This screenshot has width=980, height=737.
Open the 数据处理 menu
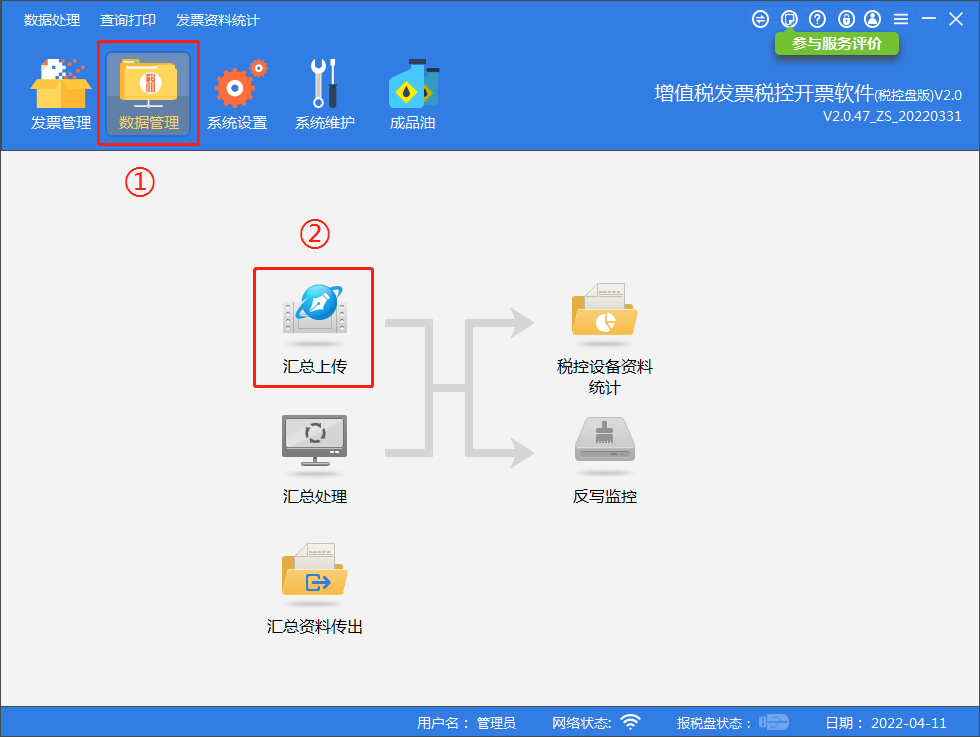(x=52, y=20)
